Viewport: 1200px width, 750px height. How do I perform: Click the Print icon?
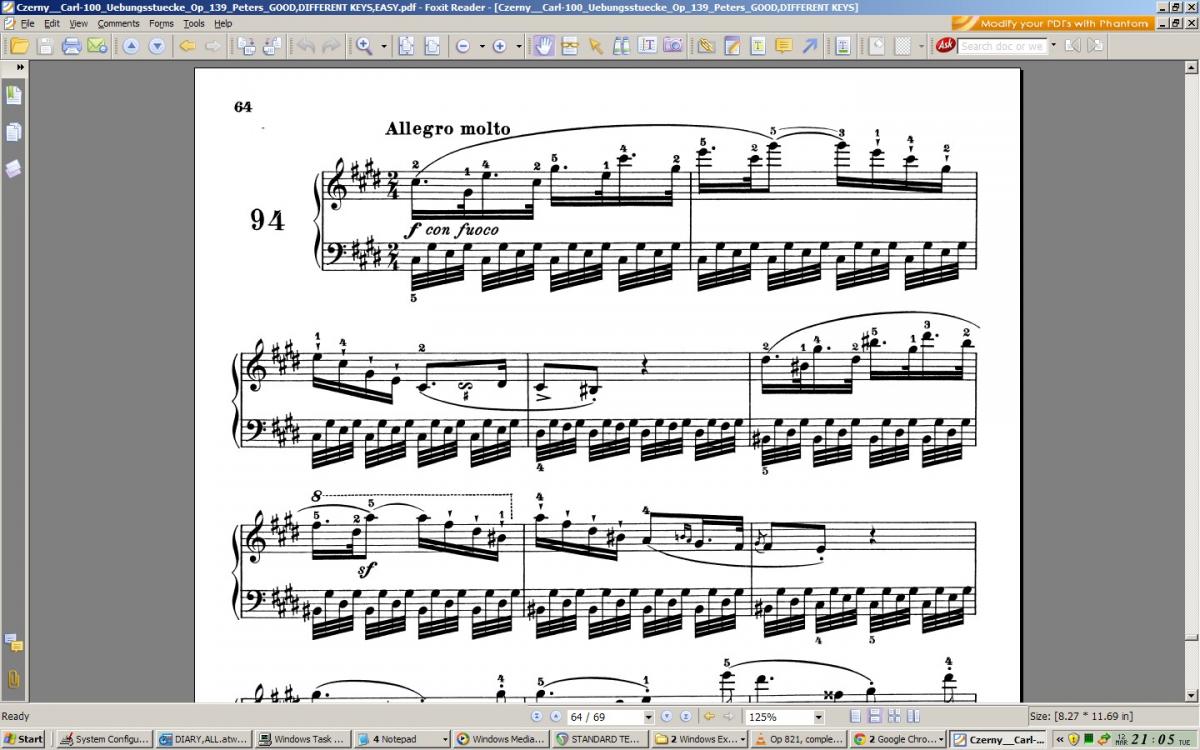(x=71, y=46)
